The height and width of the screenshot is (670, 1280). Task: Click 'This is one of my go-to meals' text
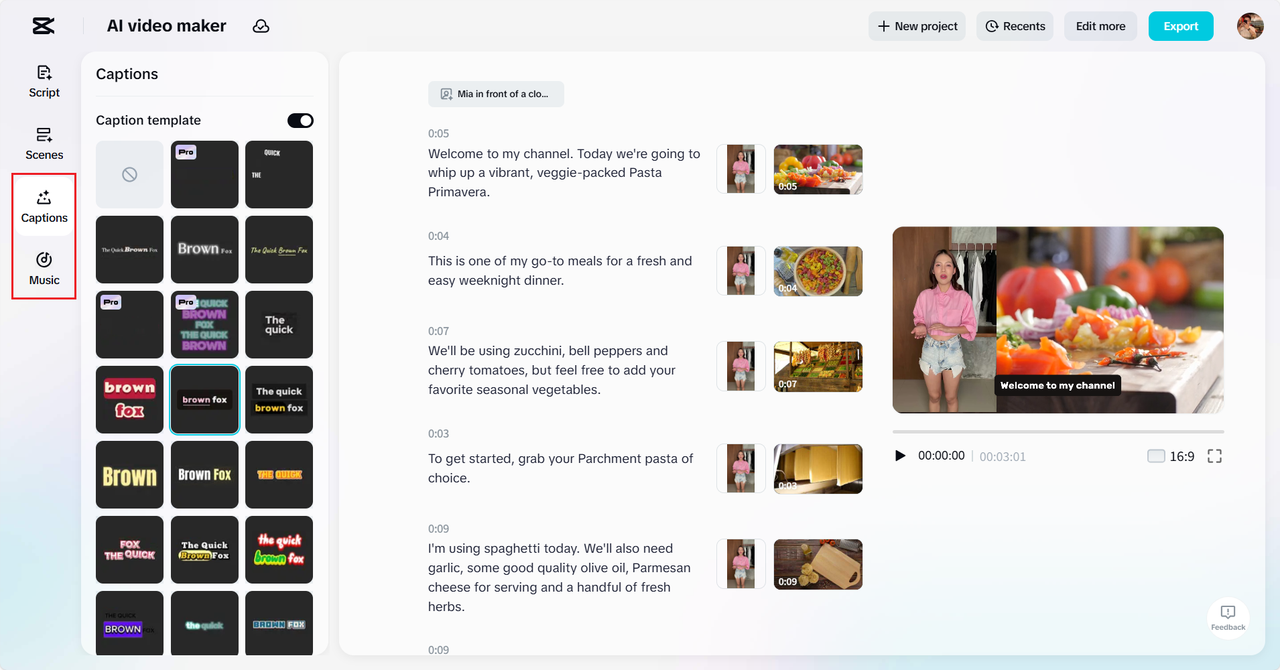pyautogui.click(x=560, y=271)
